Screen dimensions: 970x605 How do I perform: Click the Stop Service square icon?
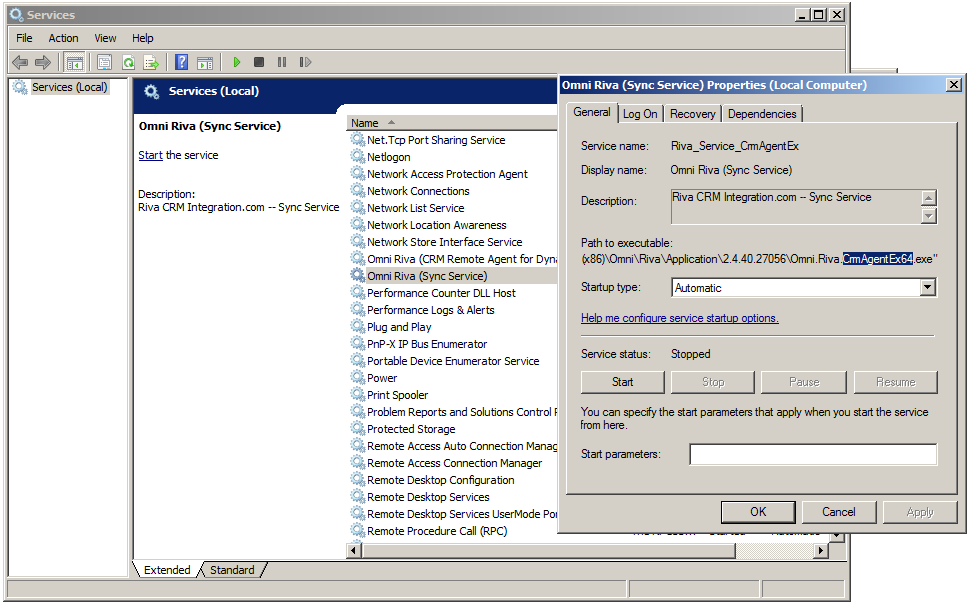259,62
